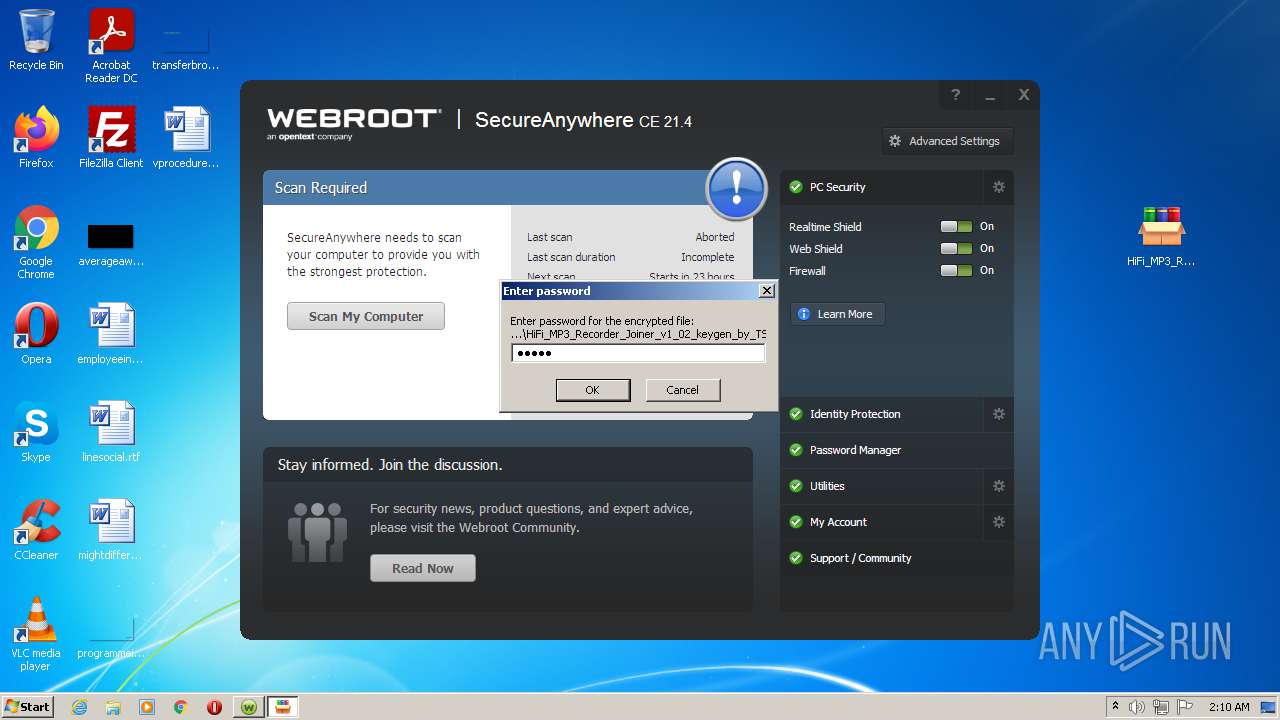1280x720 pixels.
Task: Open the averageaw desktop file
Action: click(x=111, y=244)
